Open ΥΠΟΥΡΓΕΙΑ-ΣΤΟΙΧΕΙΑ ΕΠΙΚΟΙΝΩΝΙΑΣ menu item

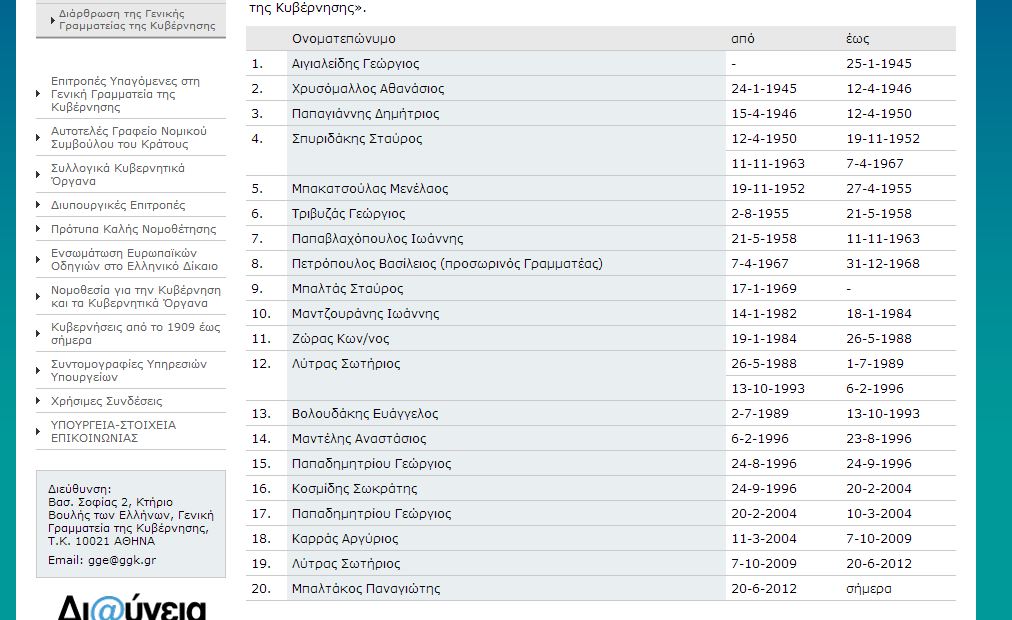point(113,432)
